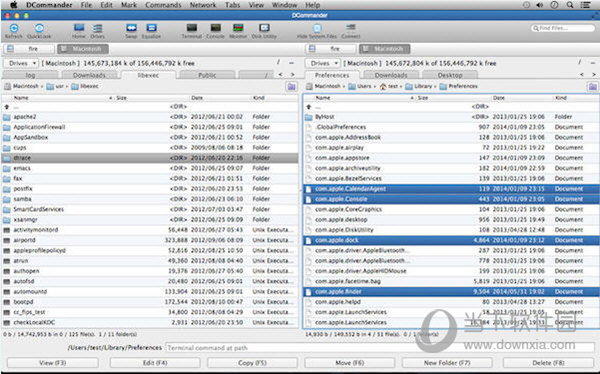Switch to the Downloads tab in the right panel
Viewport: 600px width, 374px height.
391,75
